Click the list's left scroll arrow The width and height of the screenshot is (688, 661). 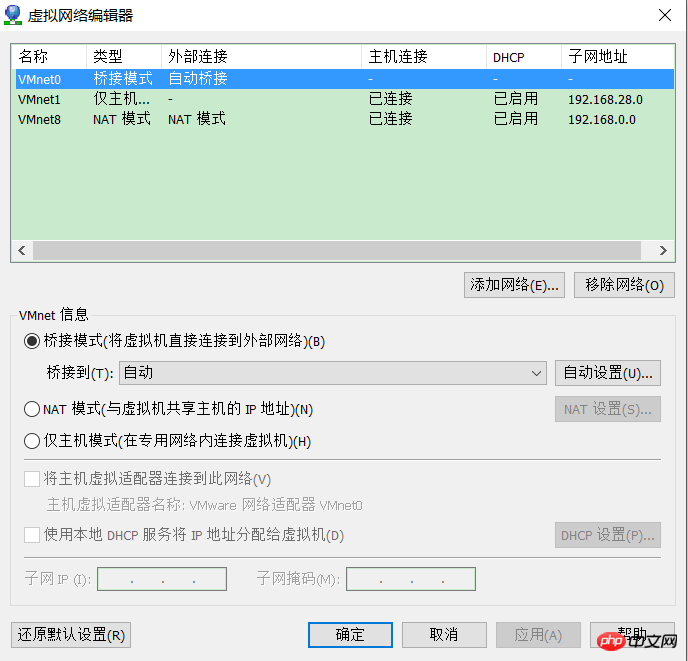tap(22, 251)
